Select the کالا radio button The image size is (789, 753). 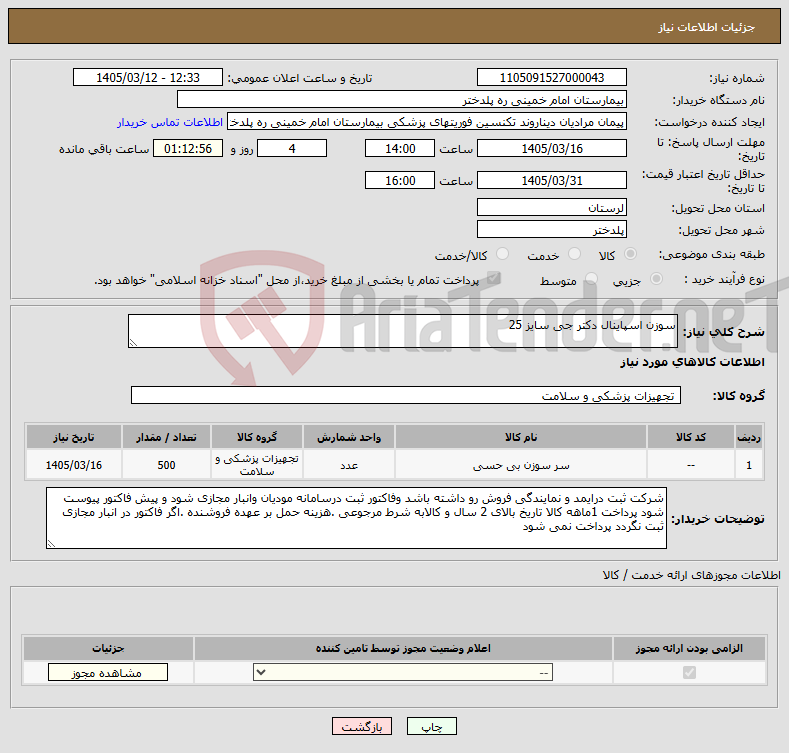pyautogui.click(x=630, y=254)
